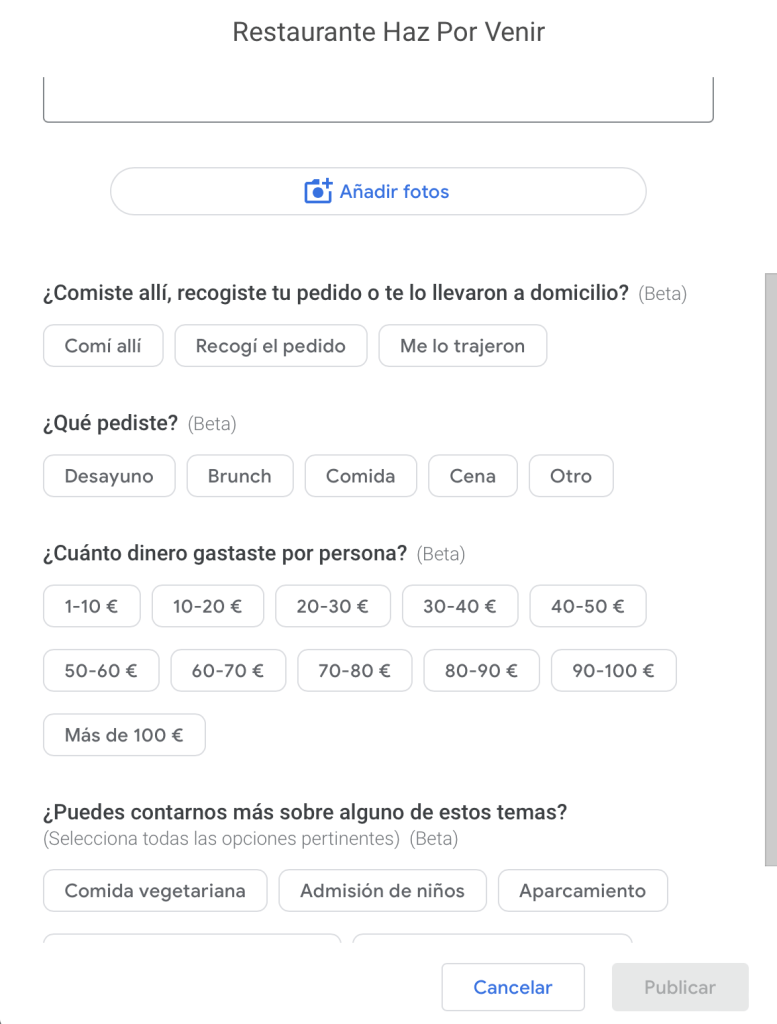Pick the 60-70 € price option
Viewport: 777px width, 1024px height.
(228, 670)
